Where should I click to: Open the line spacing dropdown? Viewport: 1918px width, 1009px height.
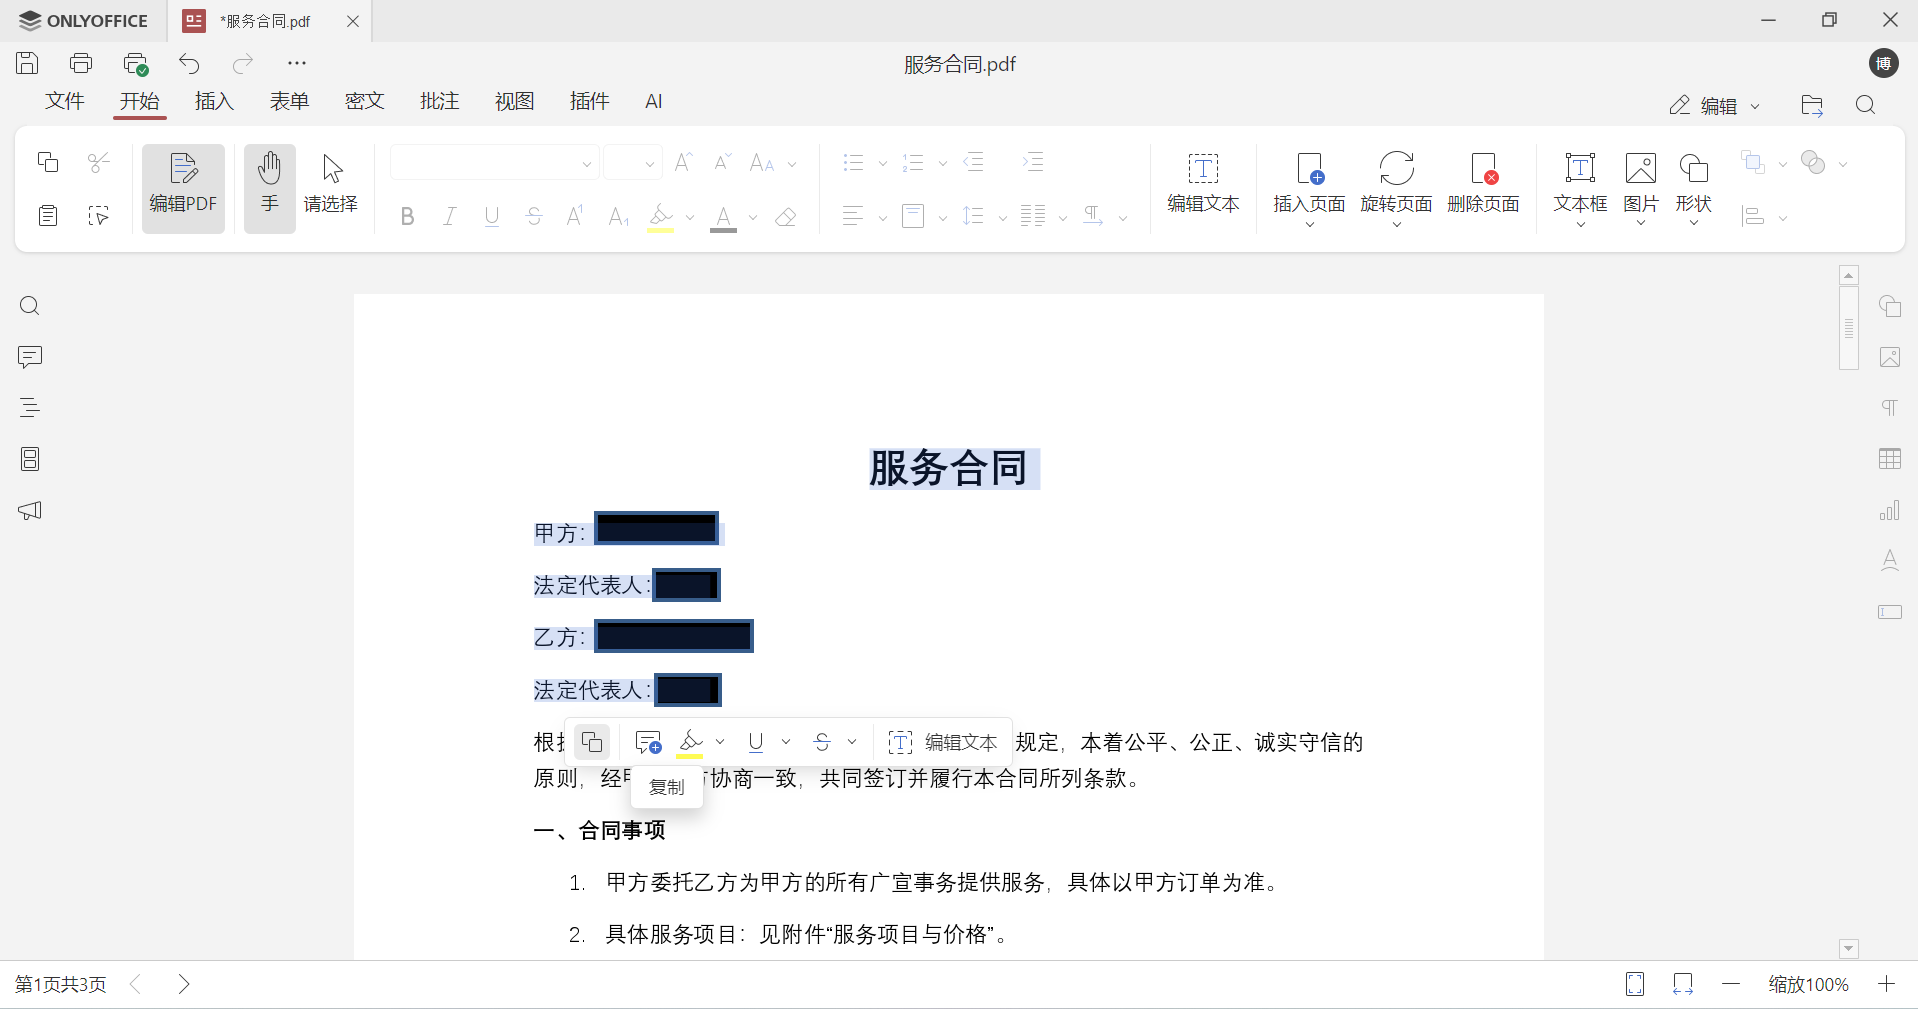tap(1004, 217)
